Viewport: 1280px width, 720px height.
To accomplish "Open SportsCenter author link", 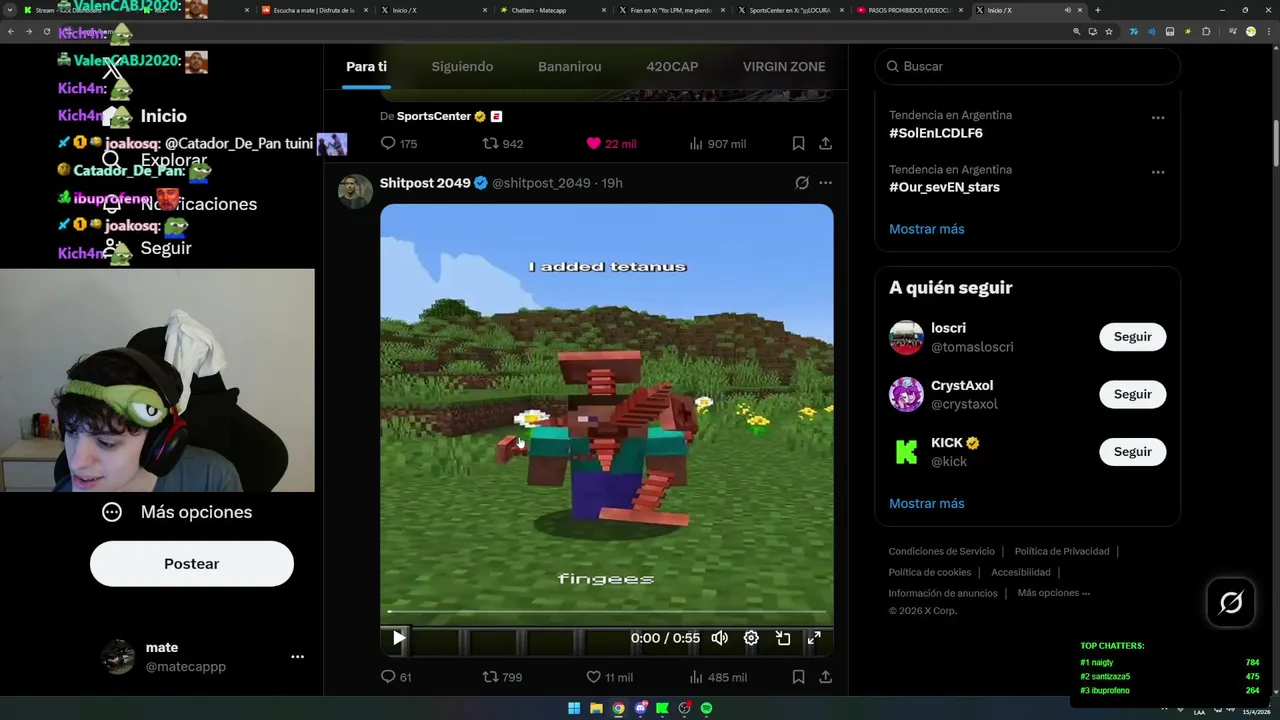I will click(434, 116).
